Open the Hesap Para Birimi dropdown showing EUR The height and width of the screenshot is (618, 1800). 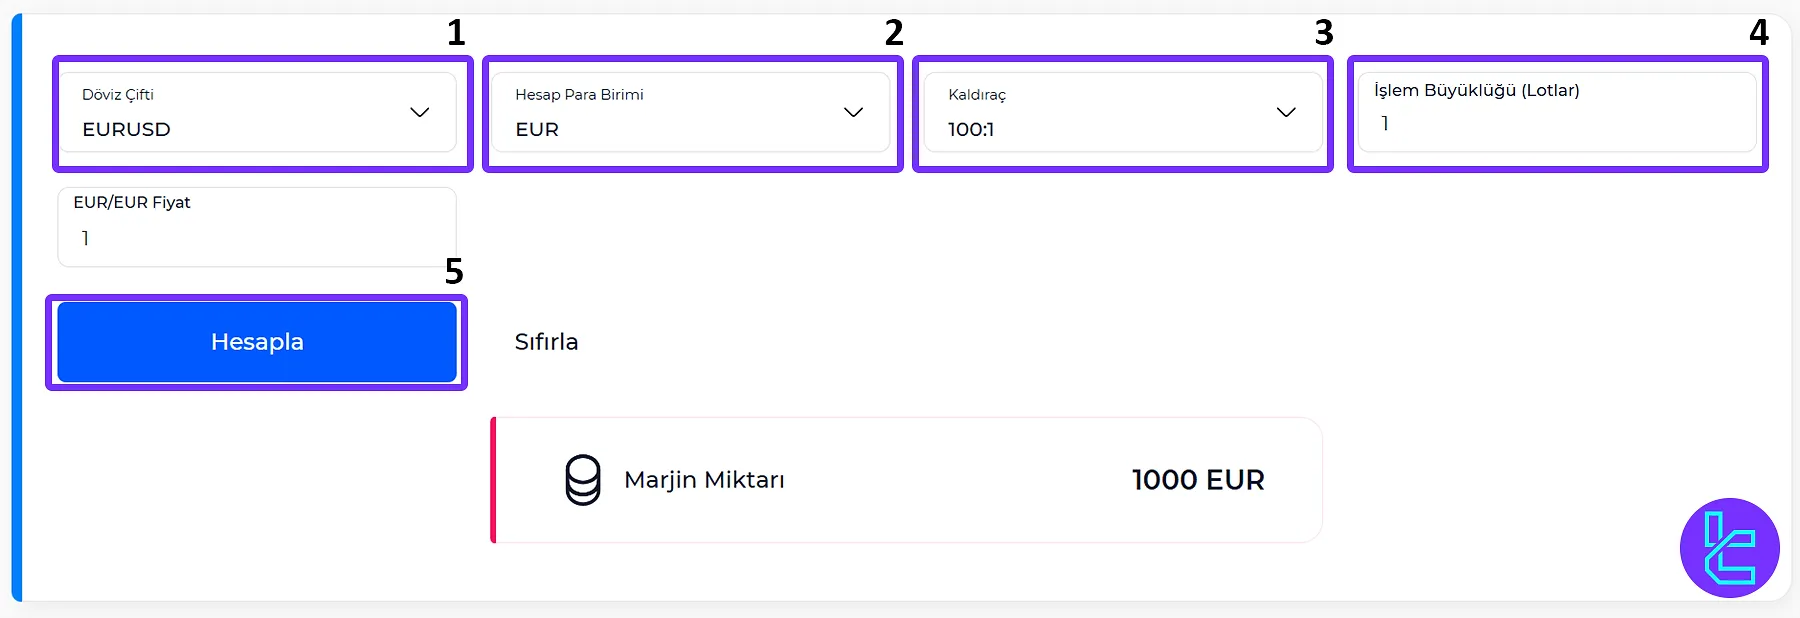pyautogui.click(x=692, y=112)
